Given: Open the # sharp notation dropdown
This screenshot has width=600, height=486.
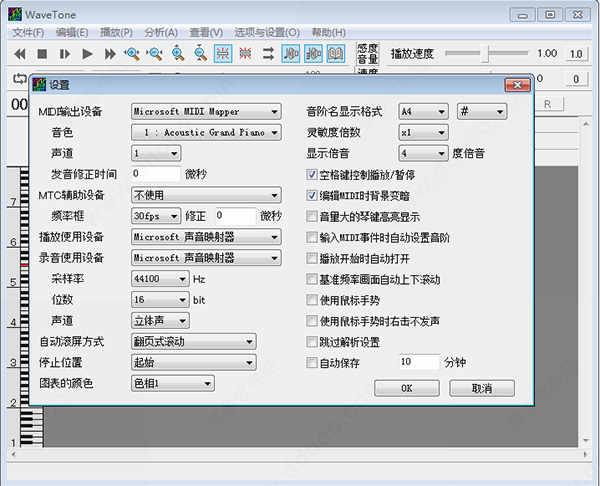Looking at the screenshot, I should pos(482,111).
